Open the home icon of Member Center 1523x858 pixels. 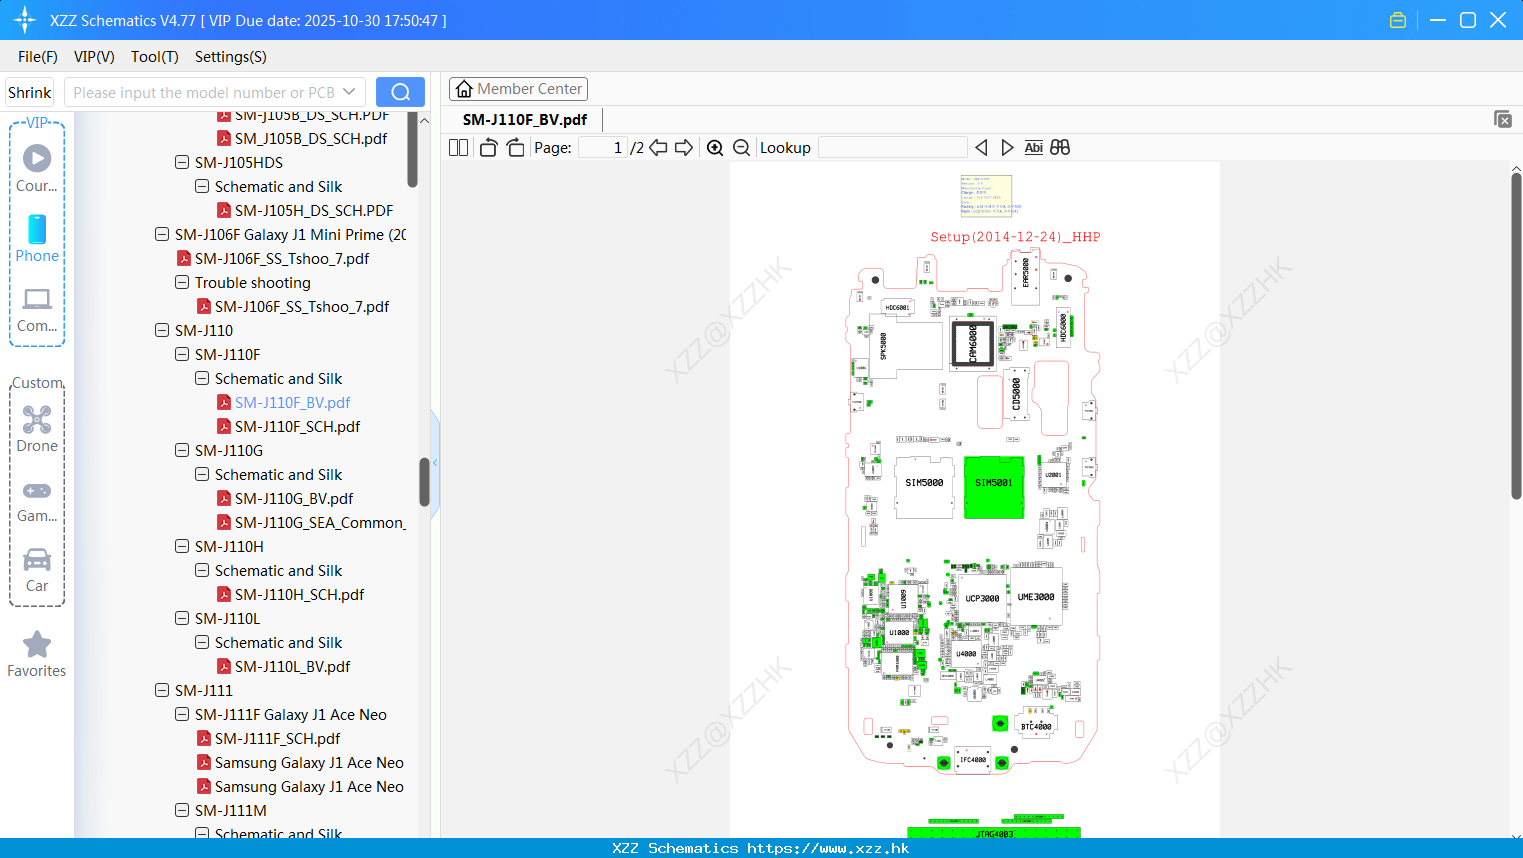464,89
